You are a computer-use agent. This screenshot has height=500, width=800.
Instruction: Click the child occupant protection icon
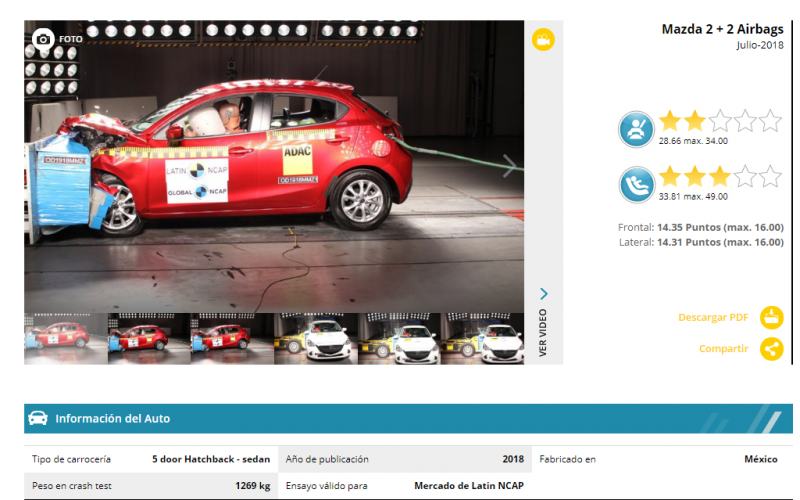point(634,183)
